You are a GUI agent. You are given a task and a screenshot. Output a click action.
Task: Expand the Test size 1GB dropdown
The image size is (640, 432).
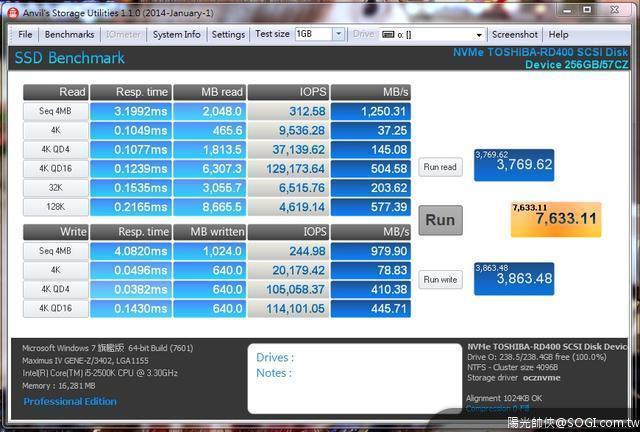(338, 34)
